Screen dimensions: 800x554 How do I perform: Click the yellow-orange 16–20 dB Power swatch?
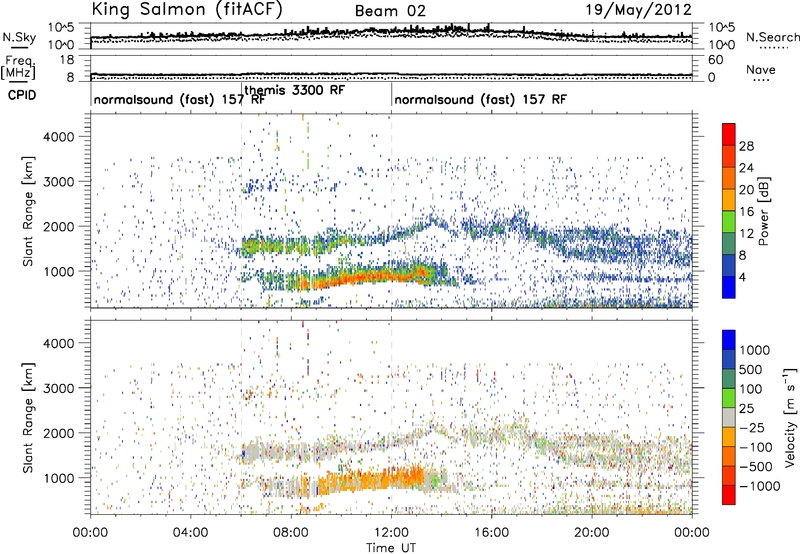point(729,199)
